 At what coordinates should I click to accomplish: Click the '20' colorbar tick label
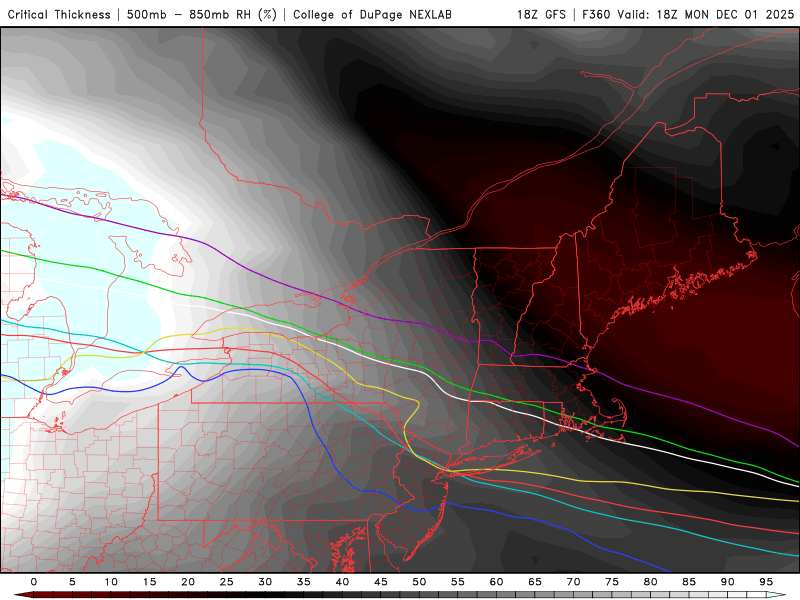(188, 582)
